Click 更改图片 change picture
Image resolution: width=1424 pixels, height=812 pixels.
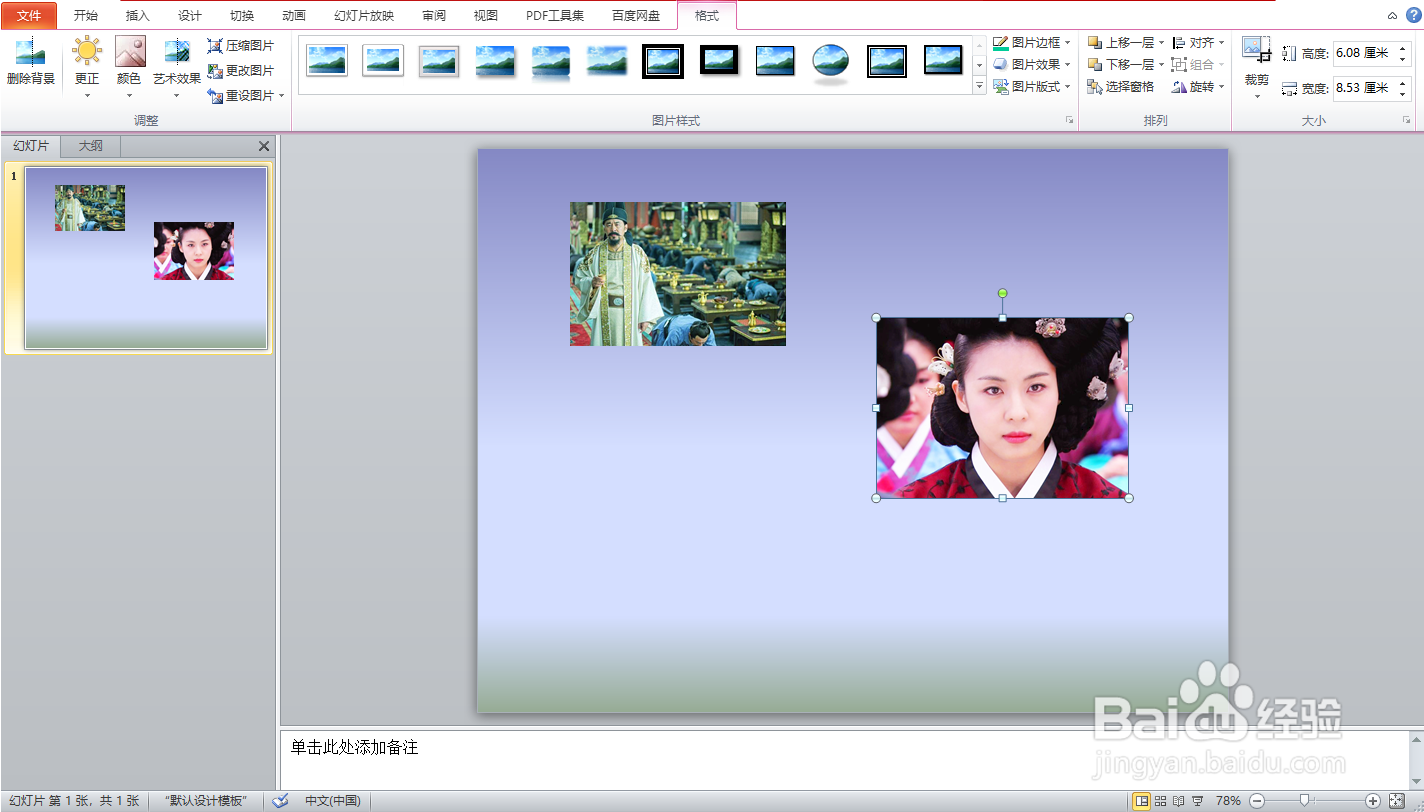pos(240,71)
